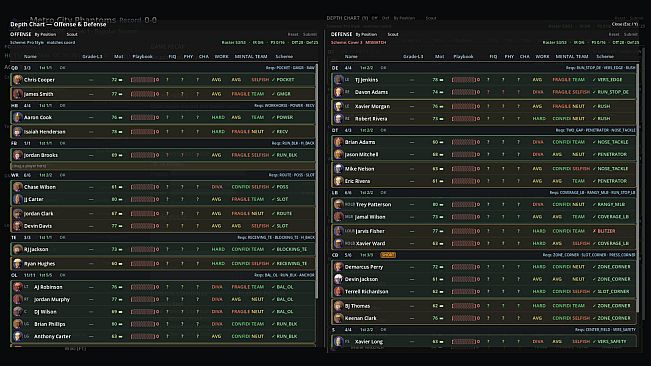This screenshot has width=651, height=366.
Task: Click Devon Adams's player portrait
Action: point(338,92)
